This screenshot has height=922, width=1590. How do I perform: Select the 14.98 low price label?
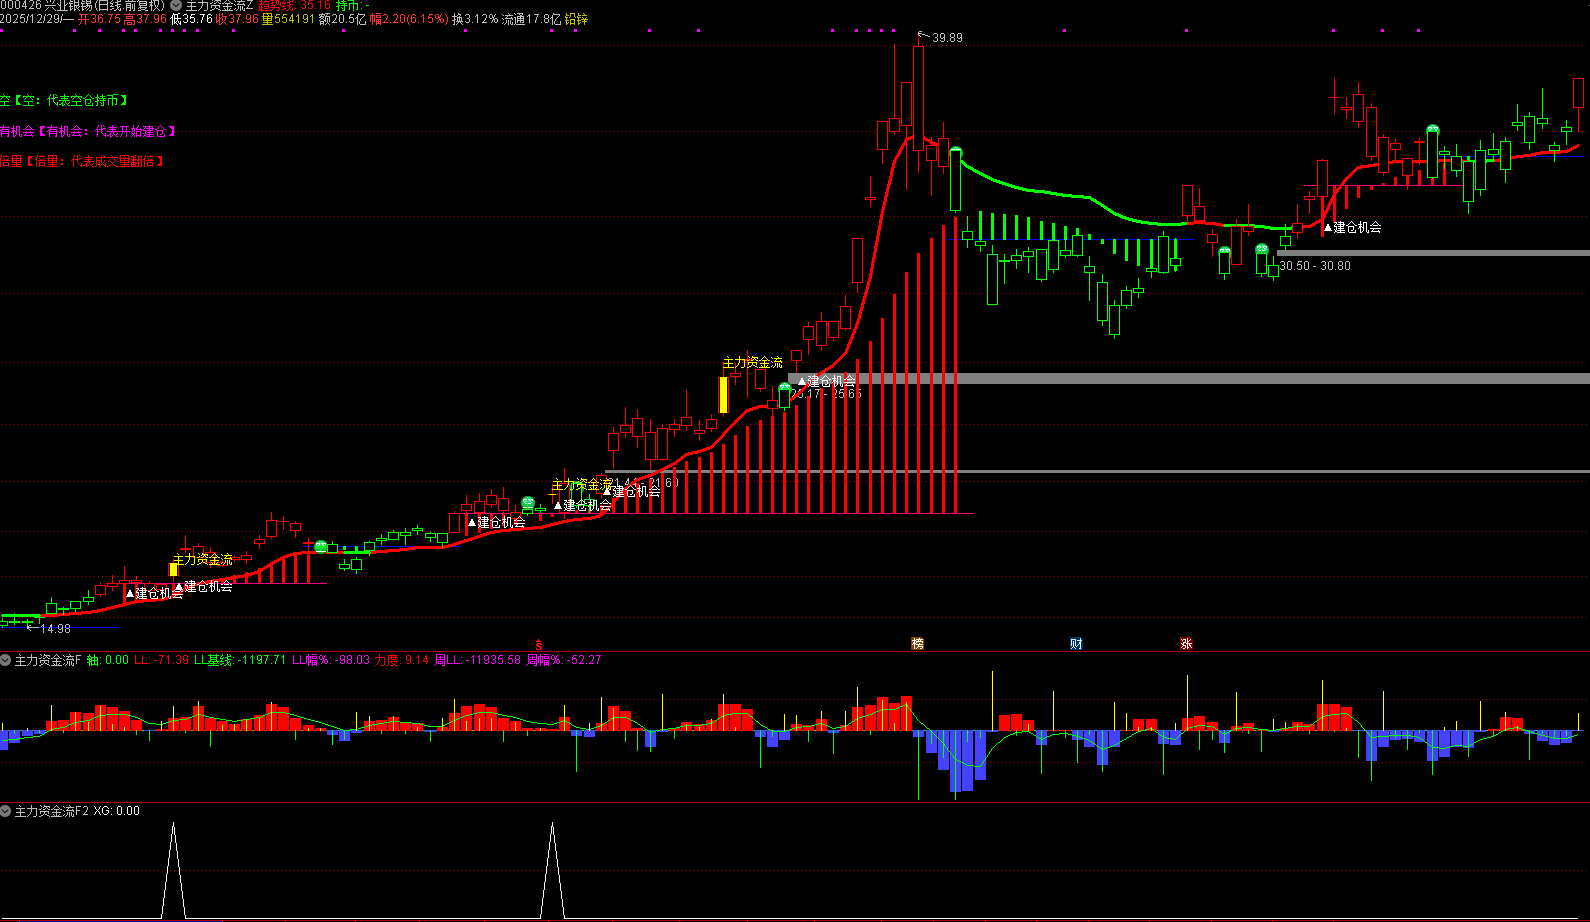(55, 629)
